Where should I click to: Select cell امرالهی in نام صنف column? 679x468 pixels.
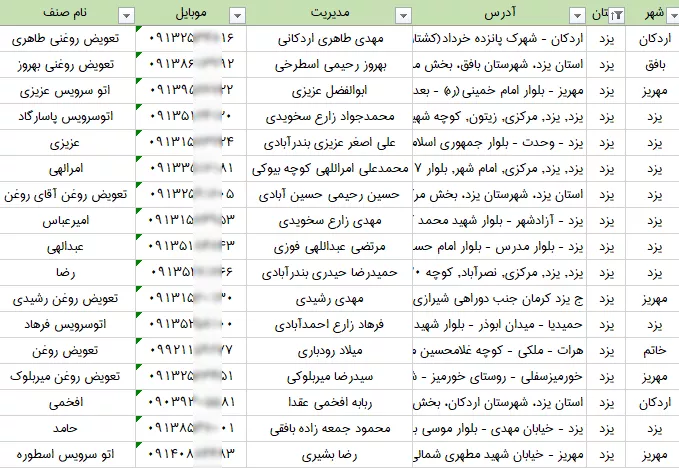pos(68,169)
